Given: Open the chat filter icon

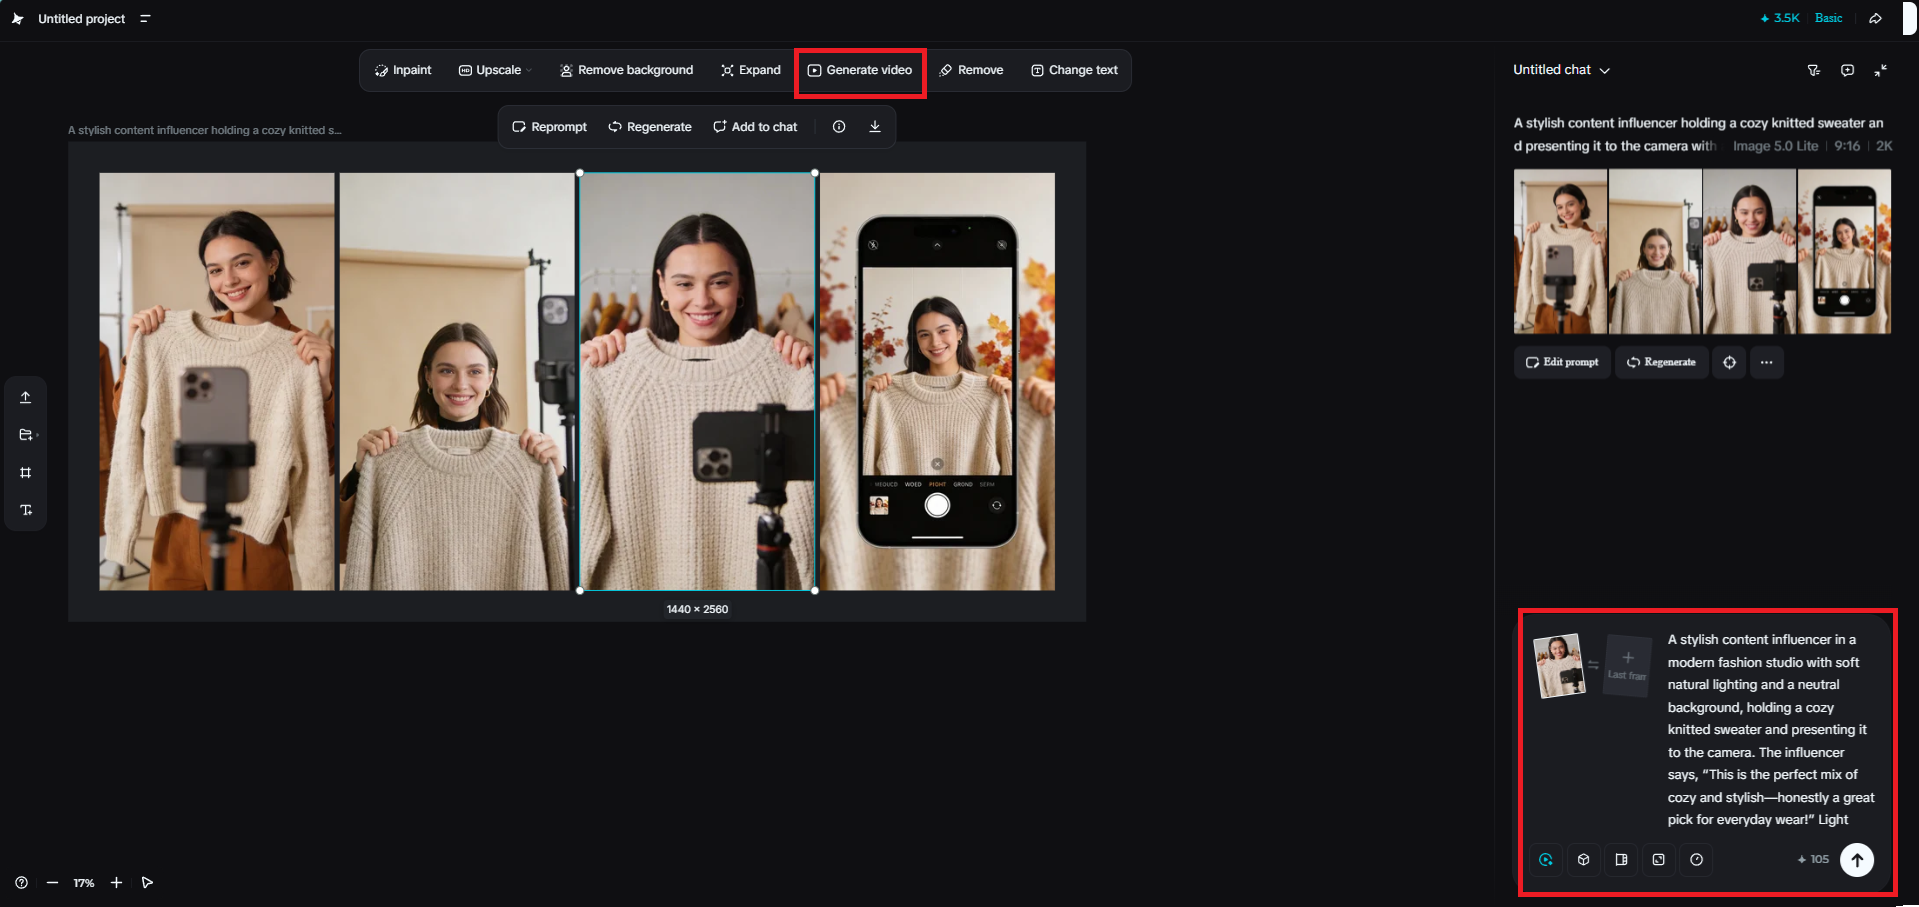Looking at the screenshot, I should 1813,70.
